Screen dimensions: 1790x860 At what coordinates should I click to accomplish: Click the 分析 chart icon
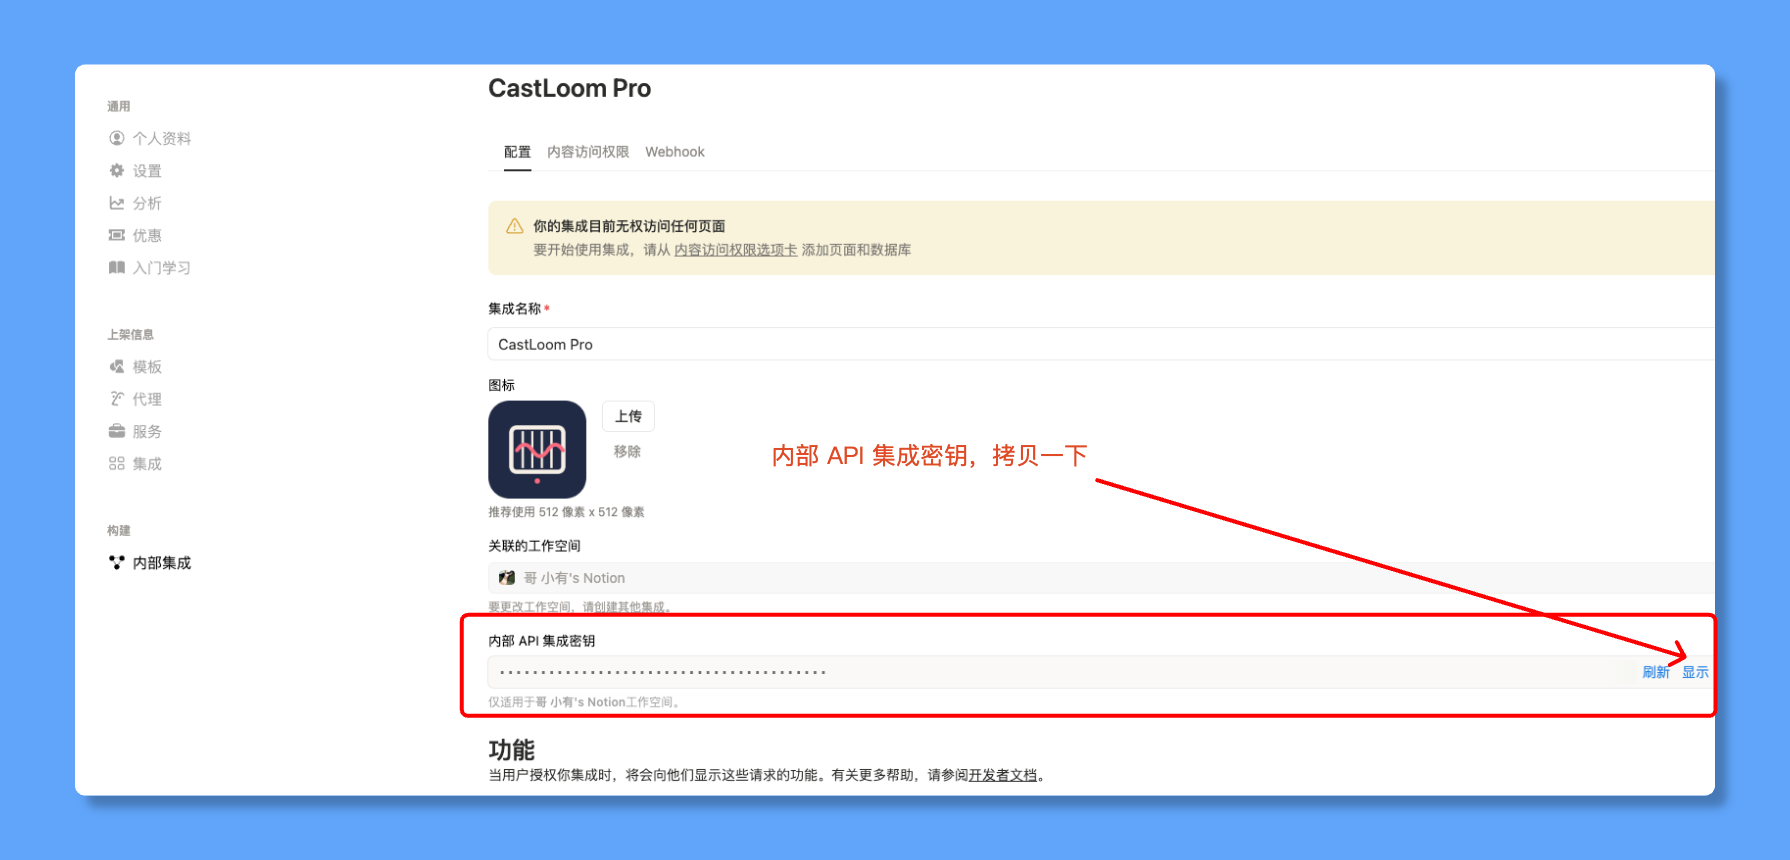click(117, 203)
